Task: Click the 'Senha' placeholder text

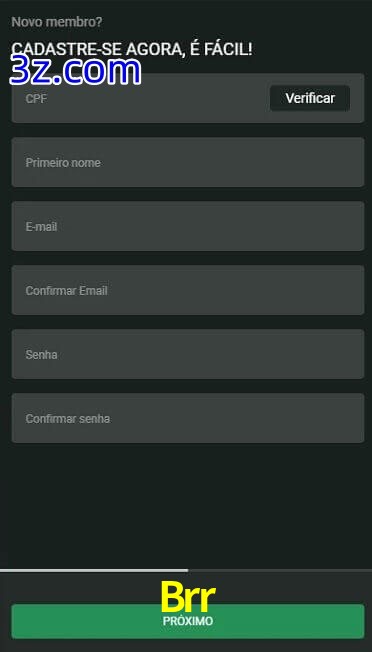Action: [42, 355]
